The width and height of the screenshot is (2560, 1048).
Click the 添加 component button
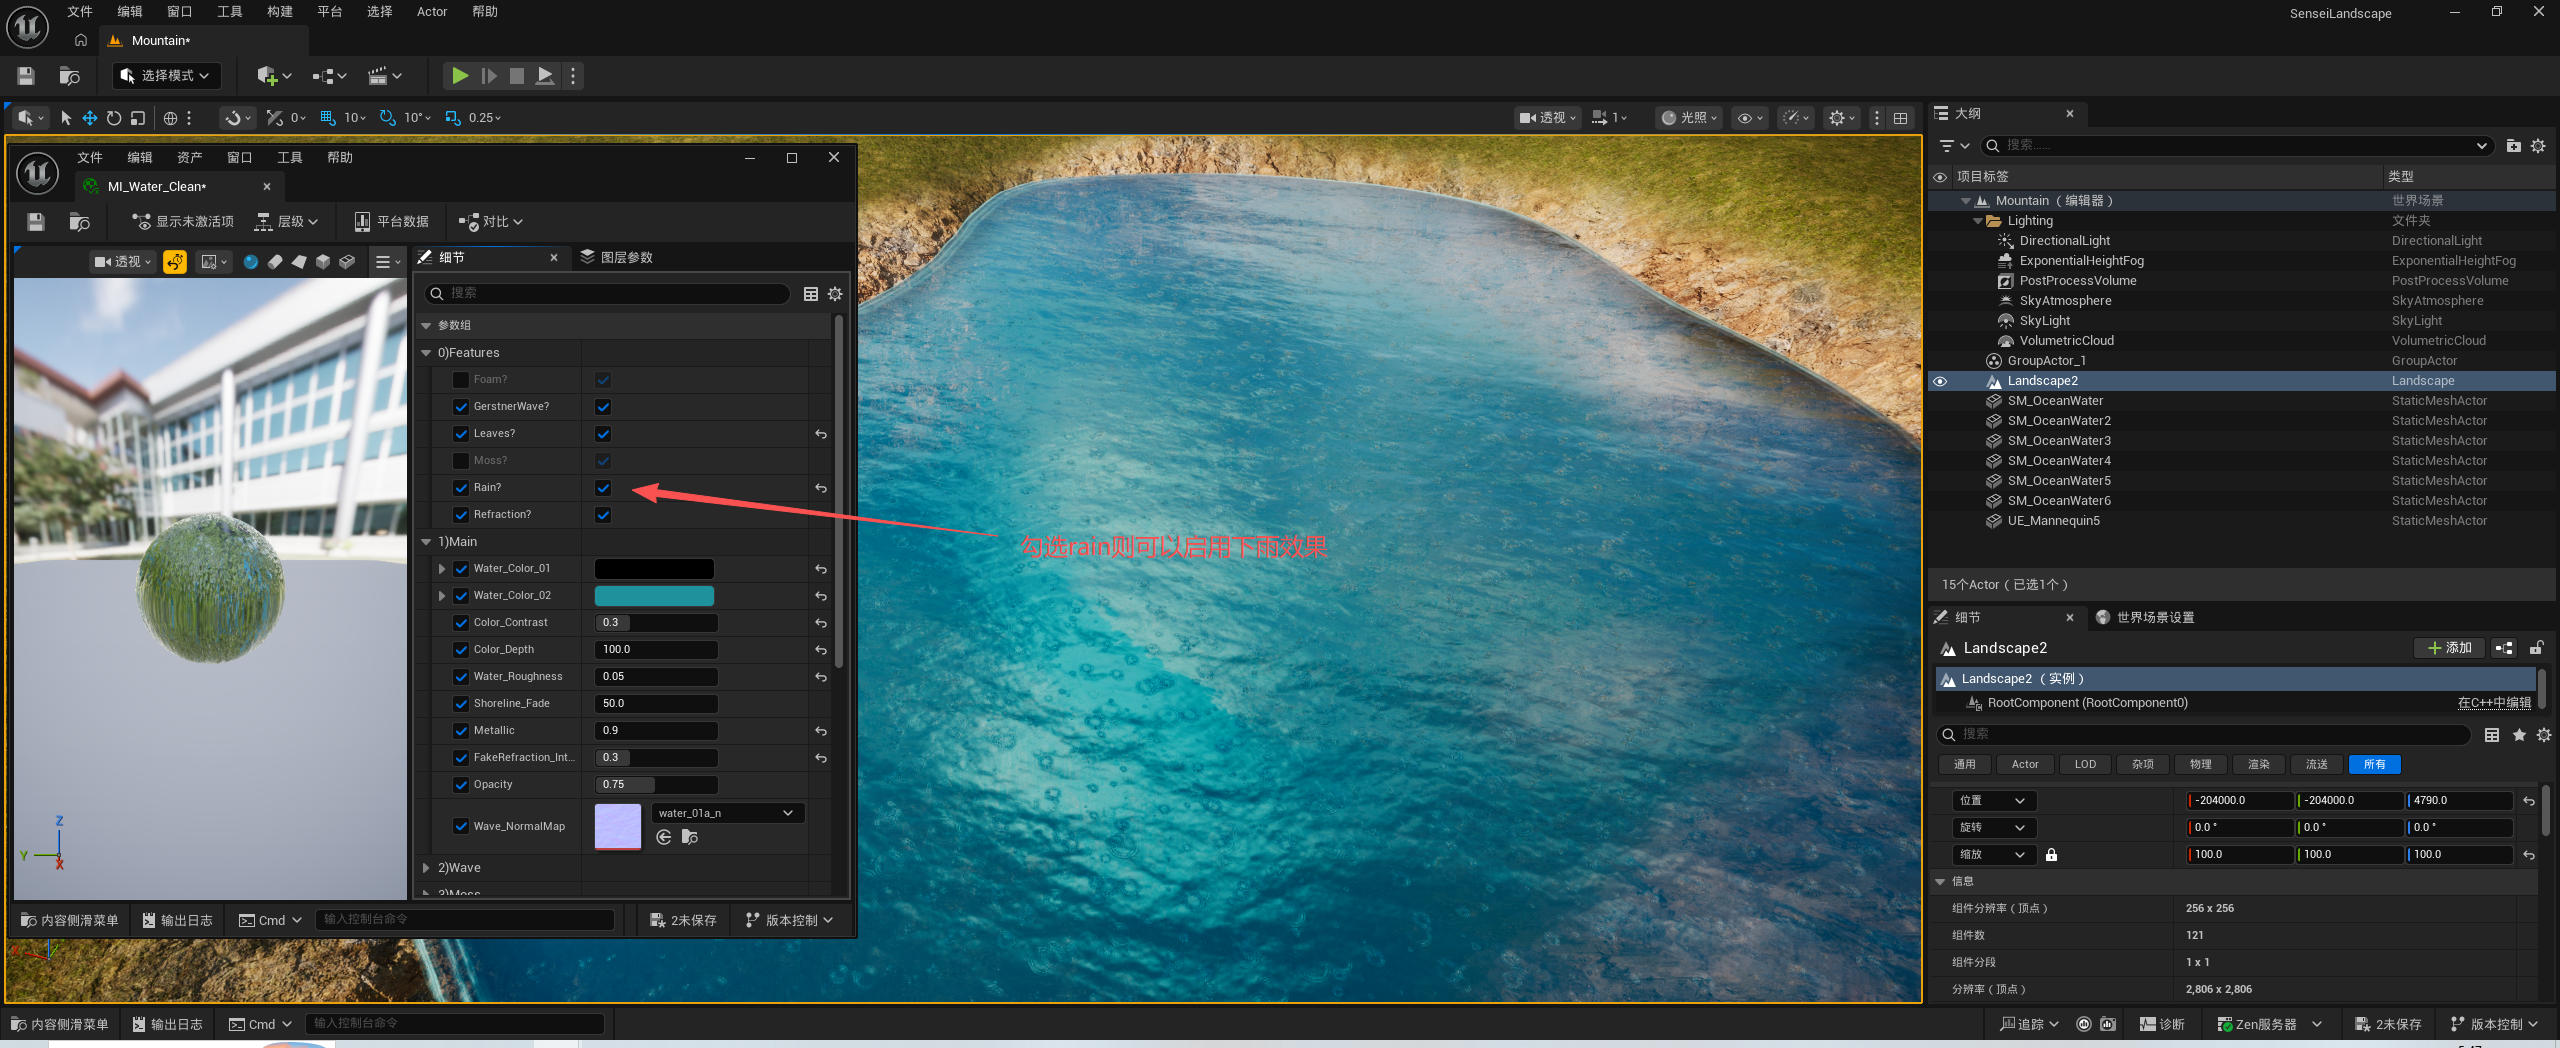click(2449, 648)
